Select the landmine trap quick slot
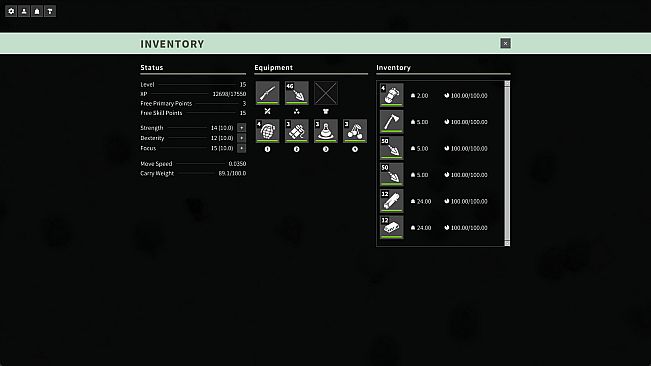This screenshot has width=651, height=366. 326,131
